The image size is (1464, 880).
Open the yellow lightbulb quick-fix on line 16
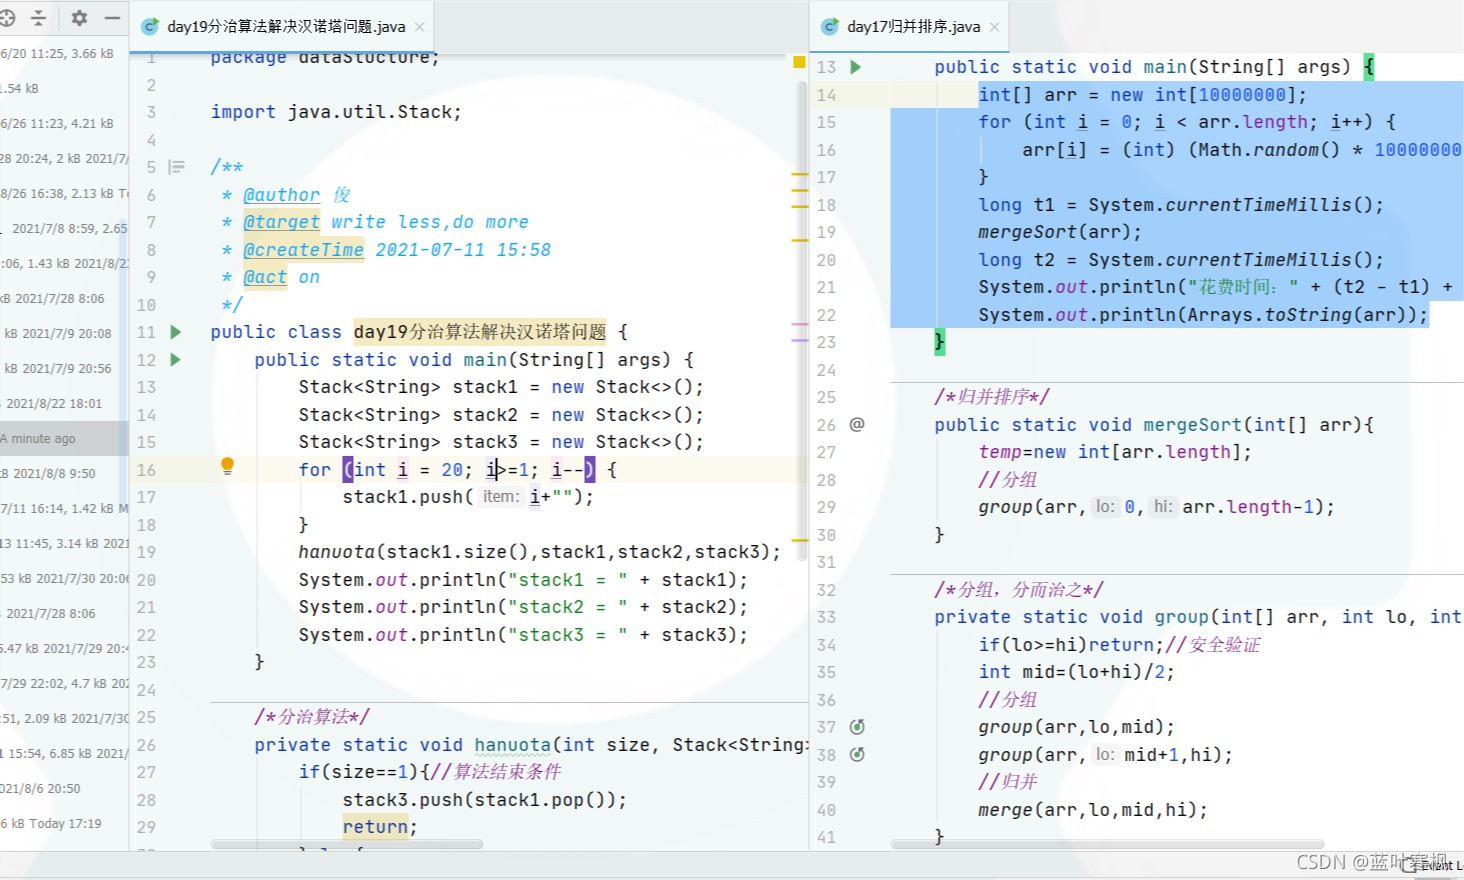pos(227,465)
